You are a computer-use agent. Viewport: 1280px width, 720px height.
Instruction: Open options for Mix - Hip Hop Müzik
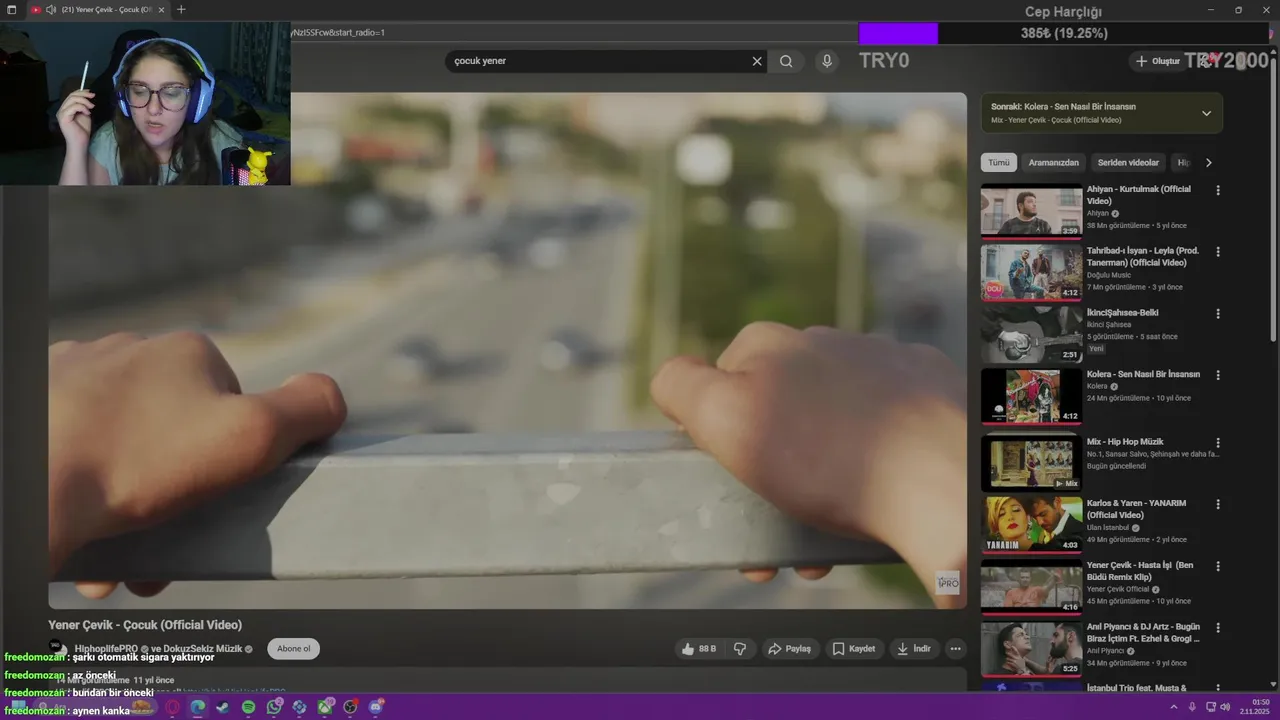click(x=1218, y=443)
